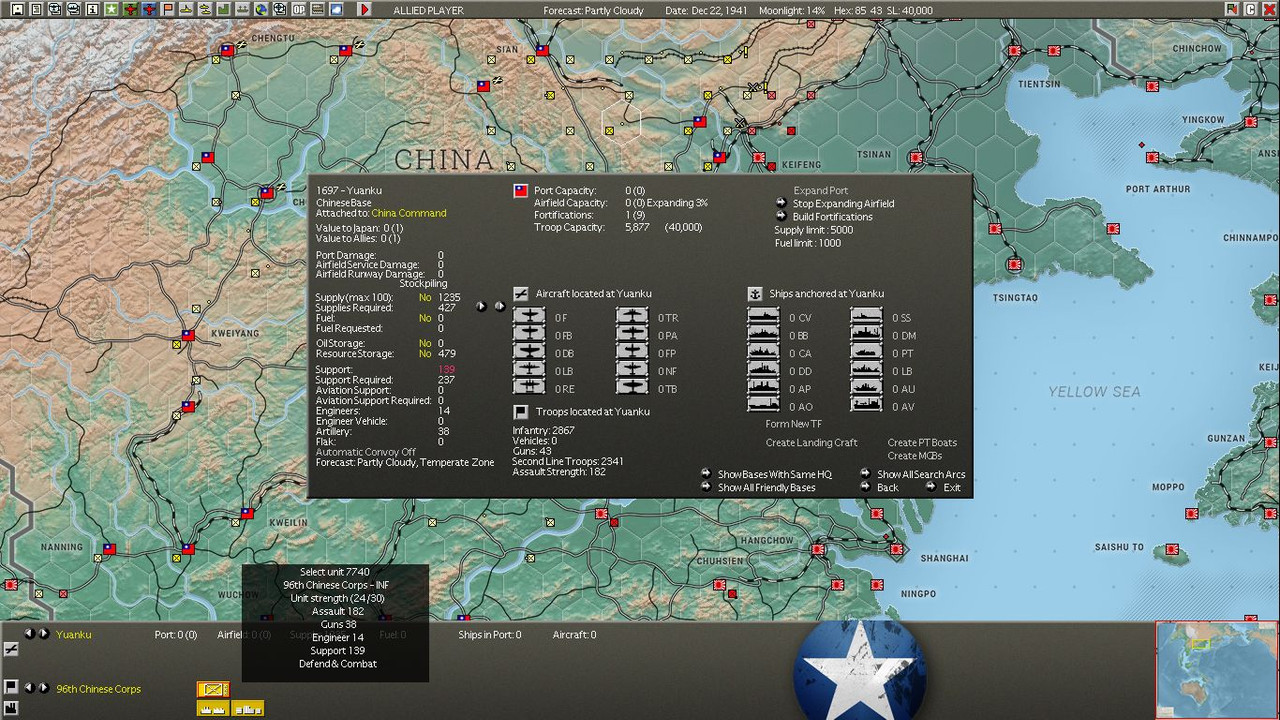The image size is (1280, 720).
Task: Toggle Resource Storage stockpiling 'No' setting
Action: 425,353
